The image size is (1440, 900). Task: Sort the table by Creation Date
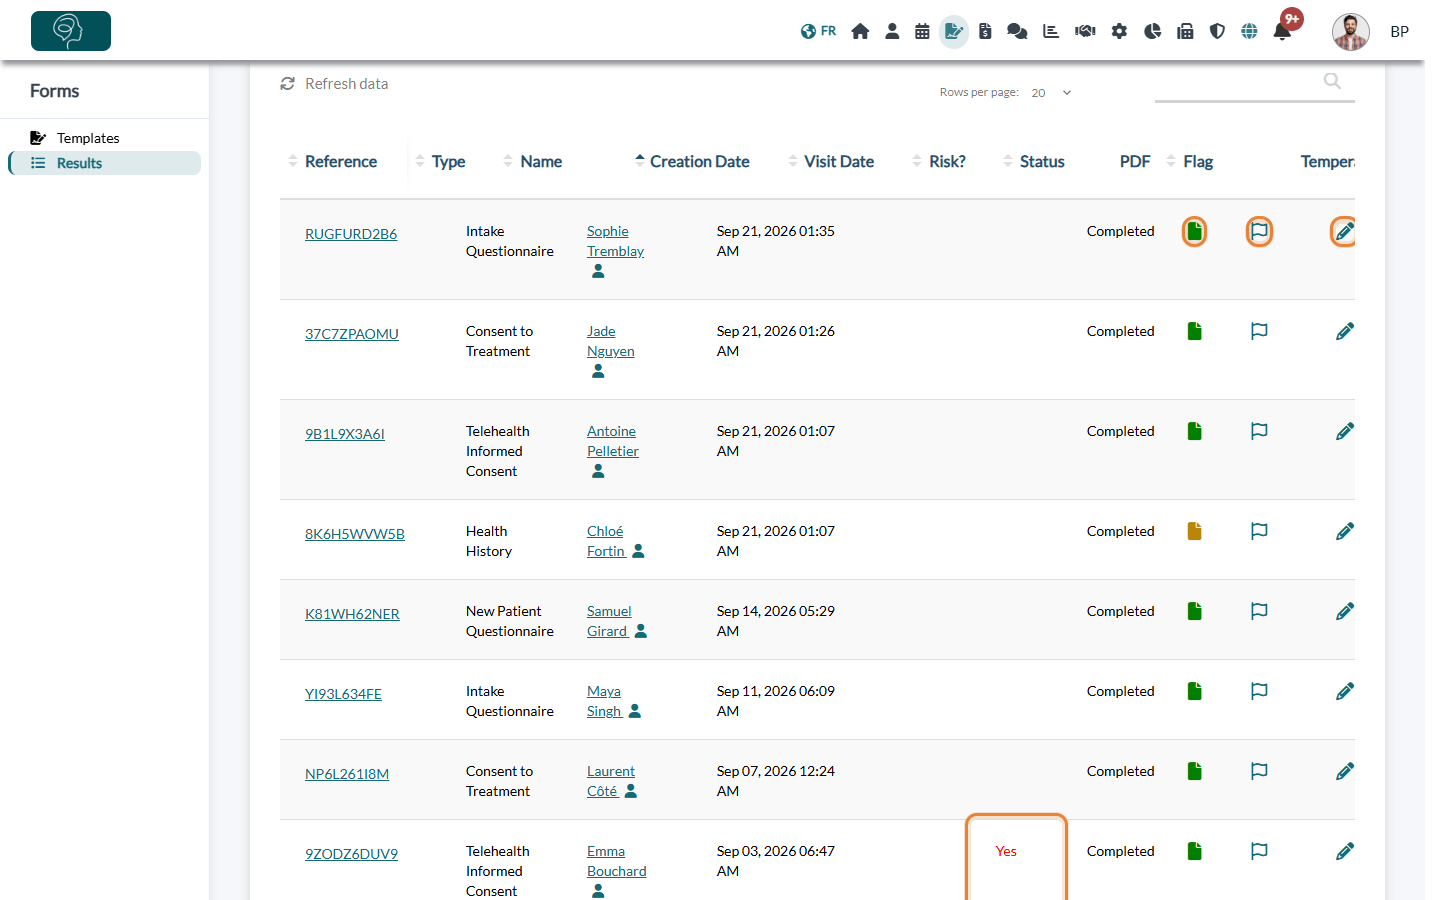click(x=692, y=161)
